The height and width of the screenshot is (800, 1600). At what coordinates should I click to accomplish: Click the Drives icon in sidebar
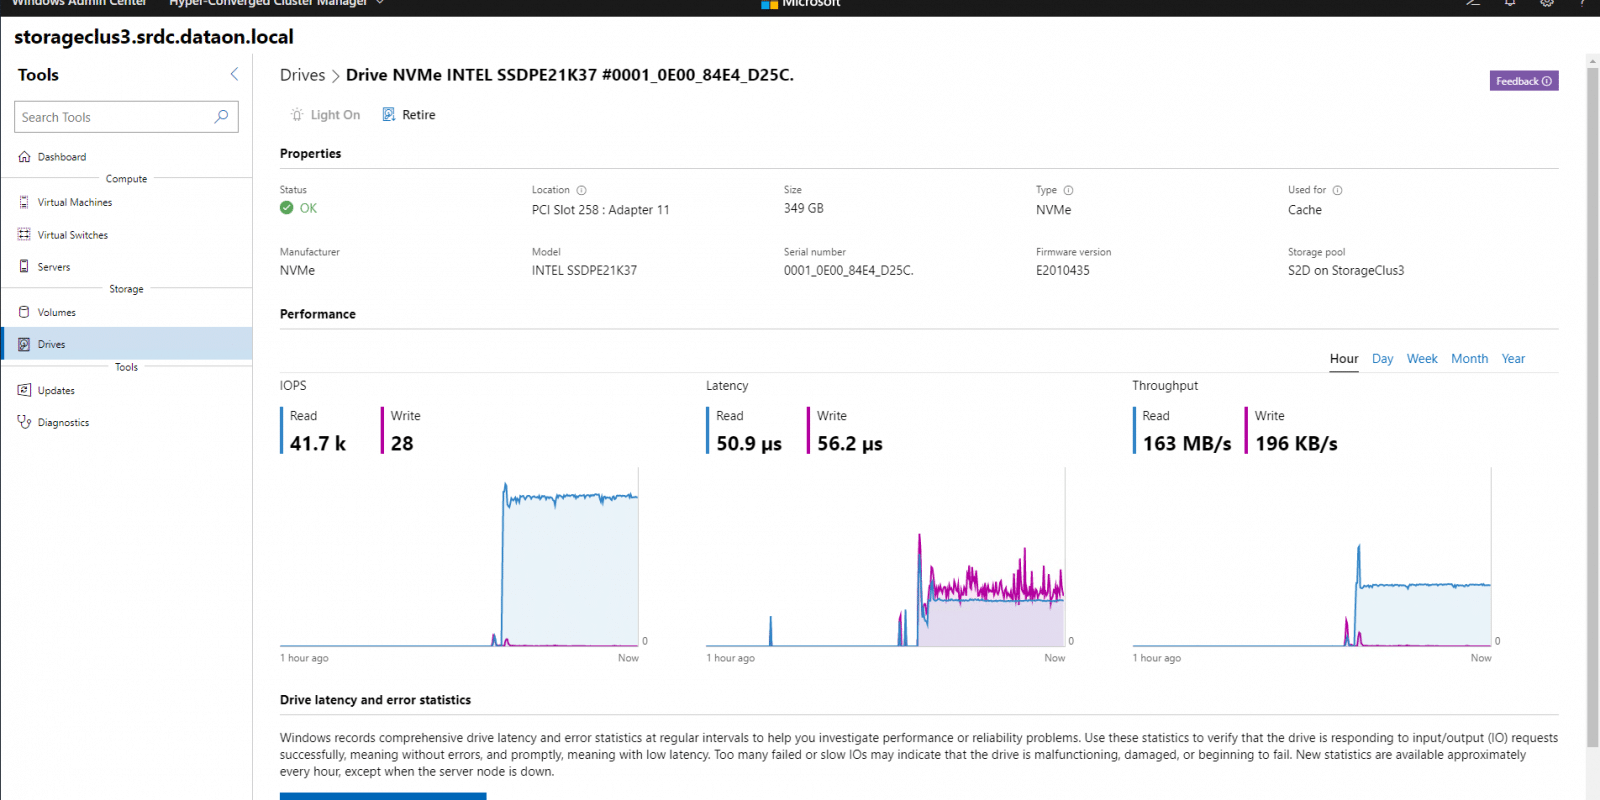click(x=24, y=344)
